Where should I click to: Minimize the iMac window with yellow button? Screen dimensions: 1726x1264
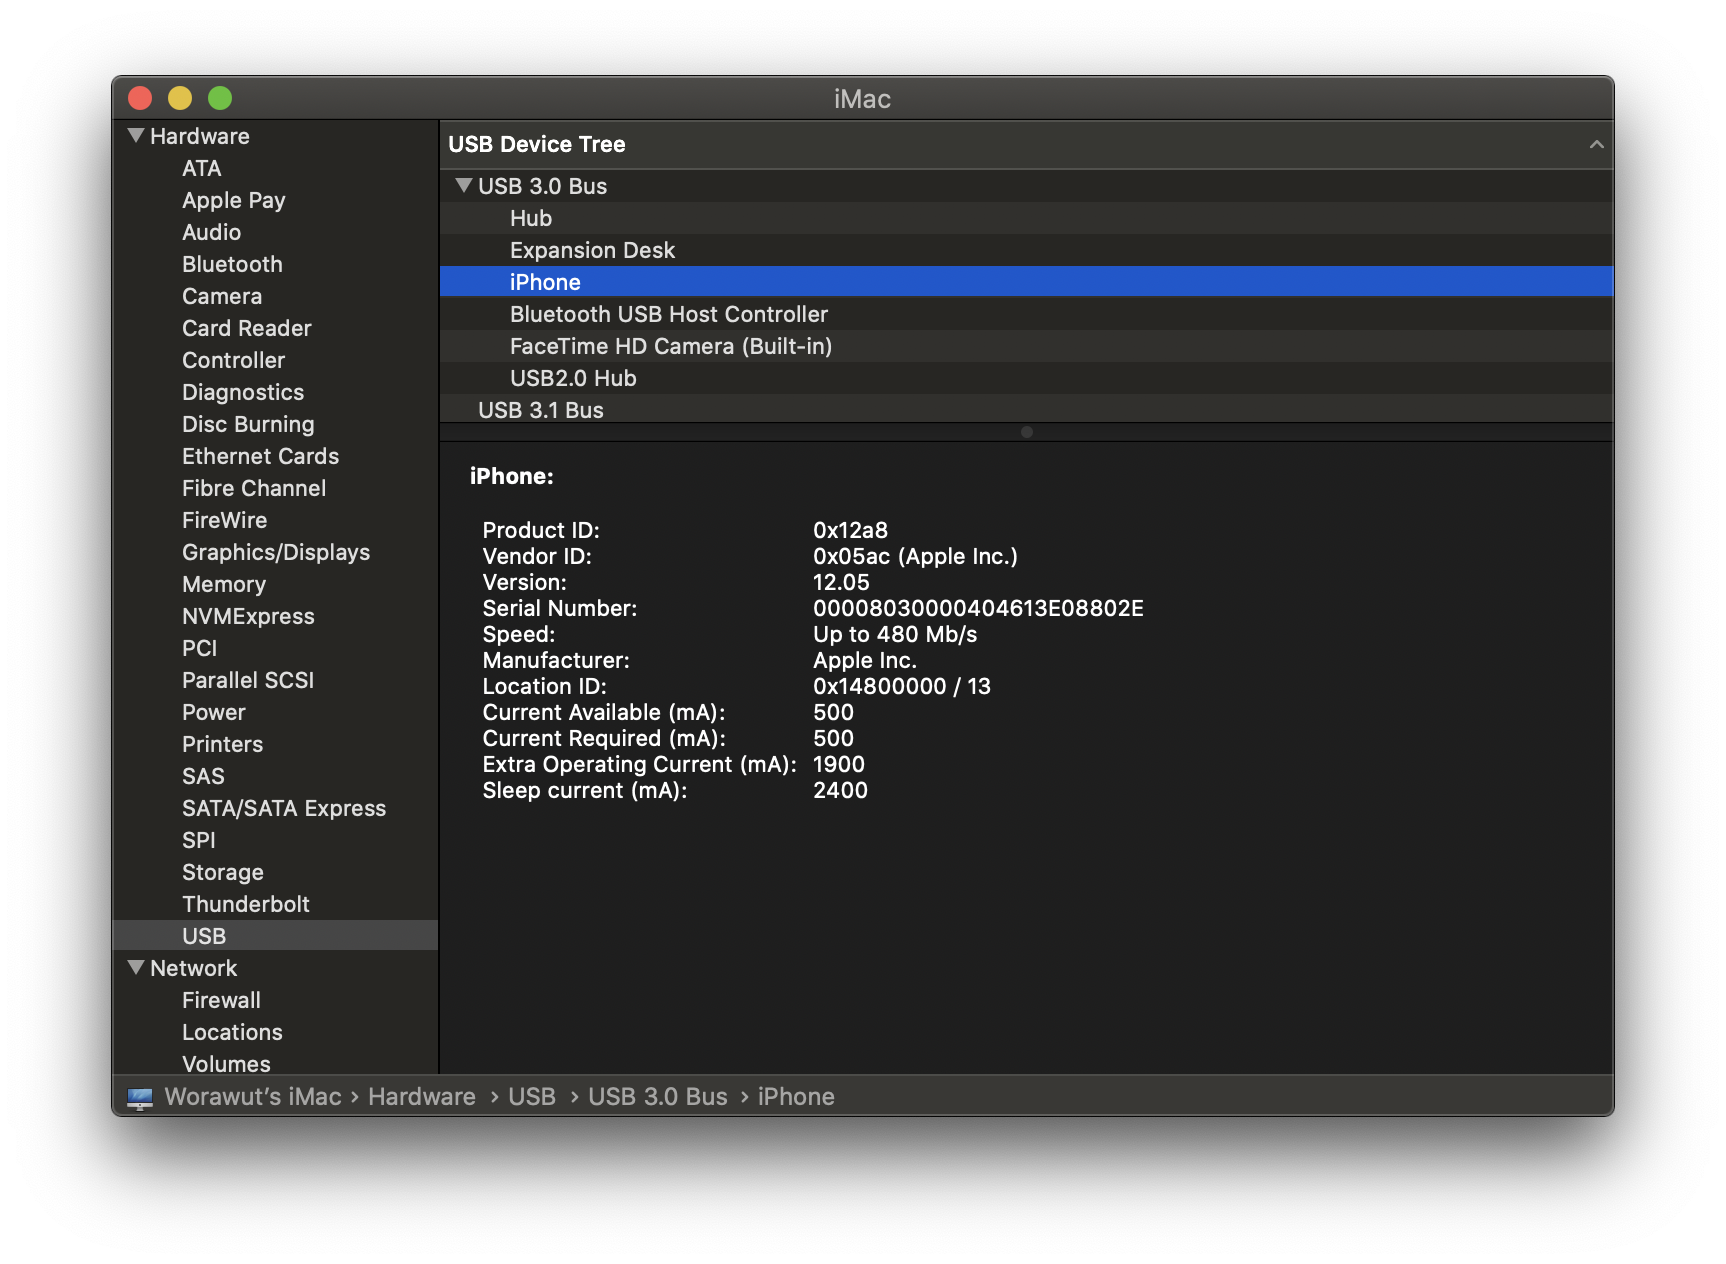point(180,98)
